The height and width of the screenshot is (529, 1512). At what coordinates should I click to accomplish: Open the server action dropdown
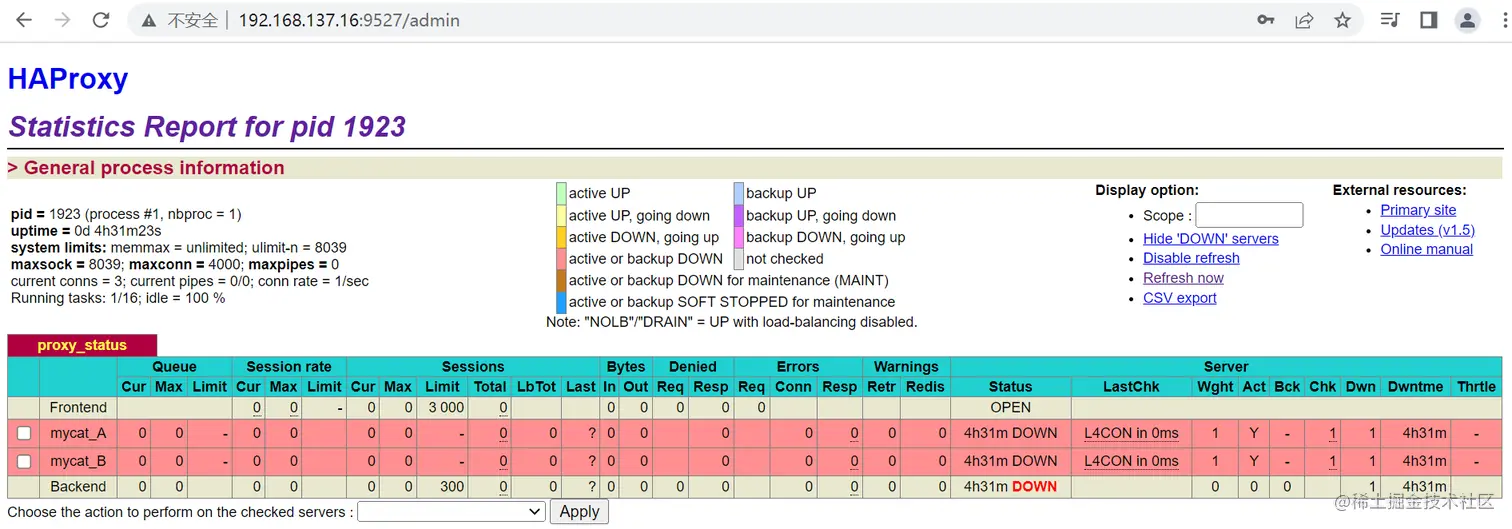click(x=451, y=511)
